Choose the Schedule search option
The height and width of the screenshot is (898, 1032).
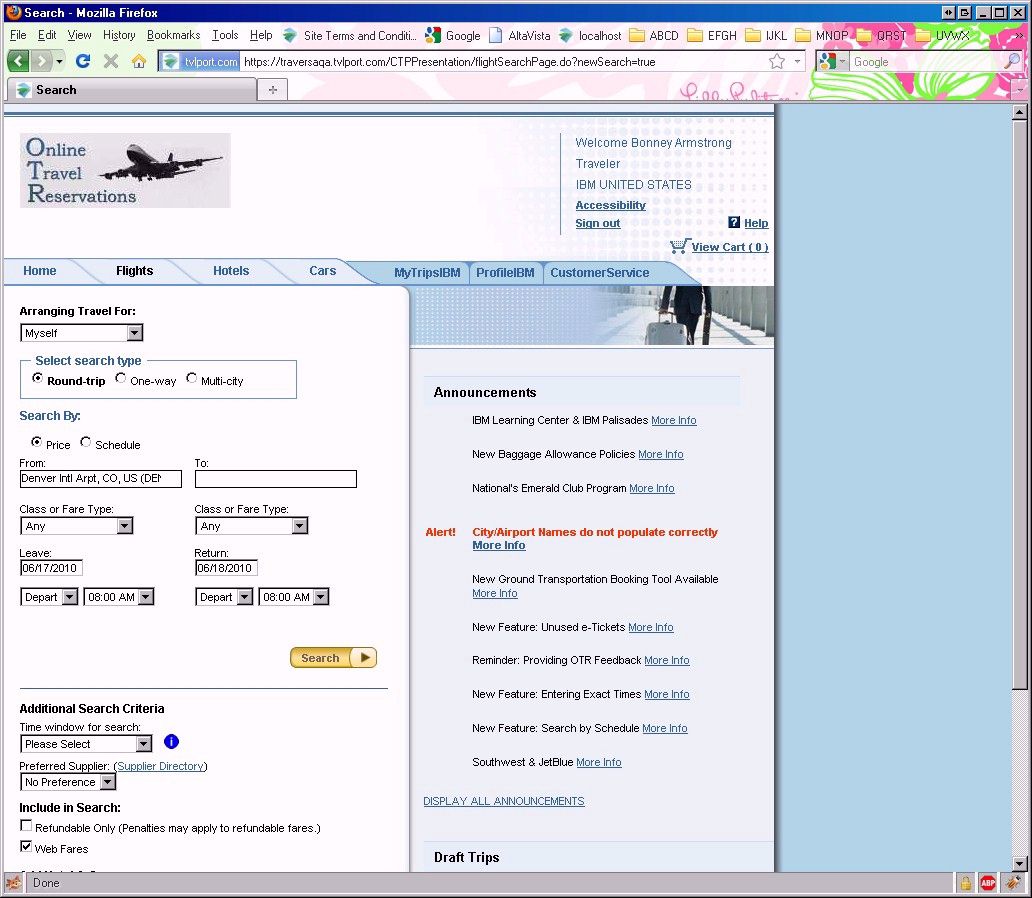coord(86,443)
